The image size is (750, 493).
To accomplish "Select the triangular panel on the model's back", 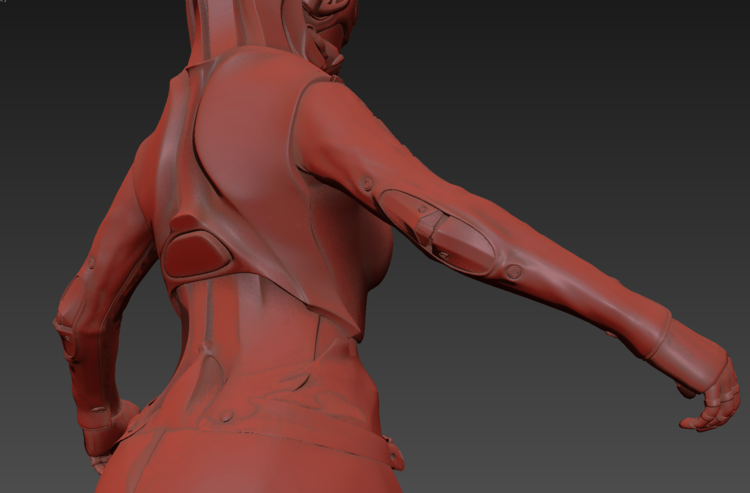I will pos(197,254).
